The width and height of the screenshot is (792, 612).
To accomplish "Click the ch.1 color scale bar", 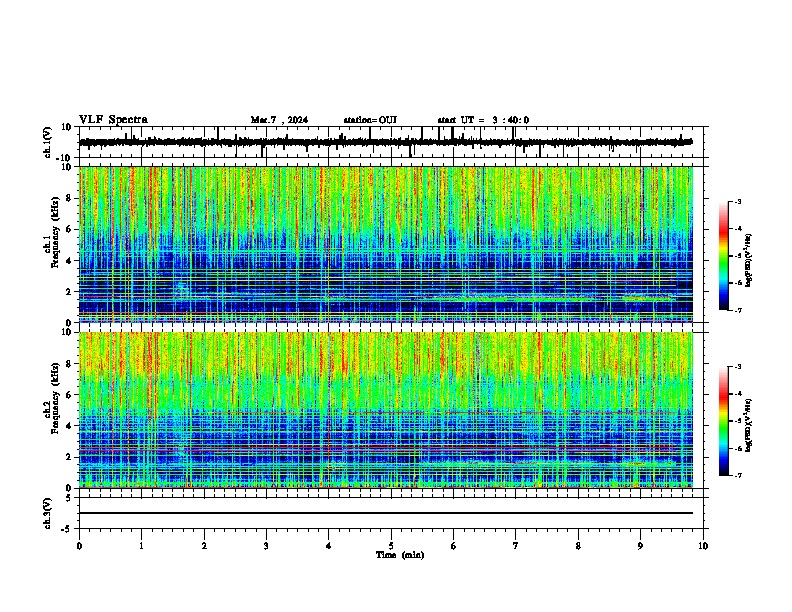I will click(724, 256).
